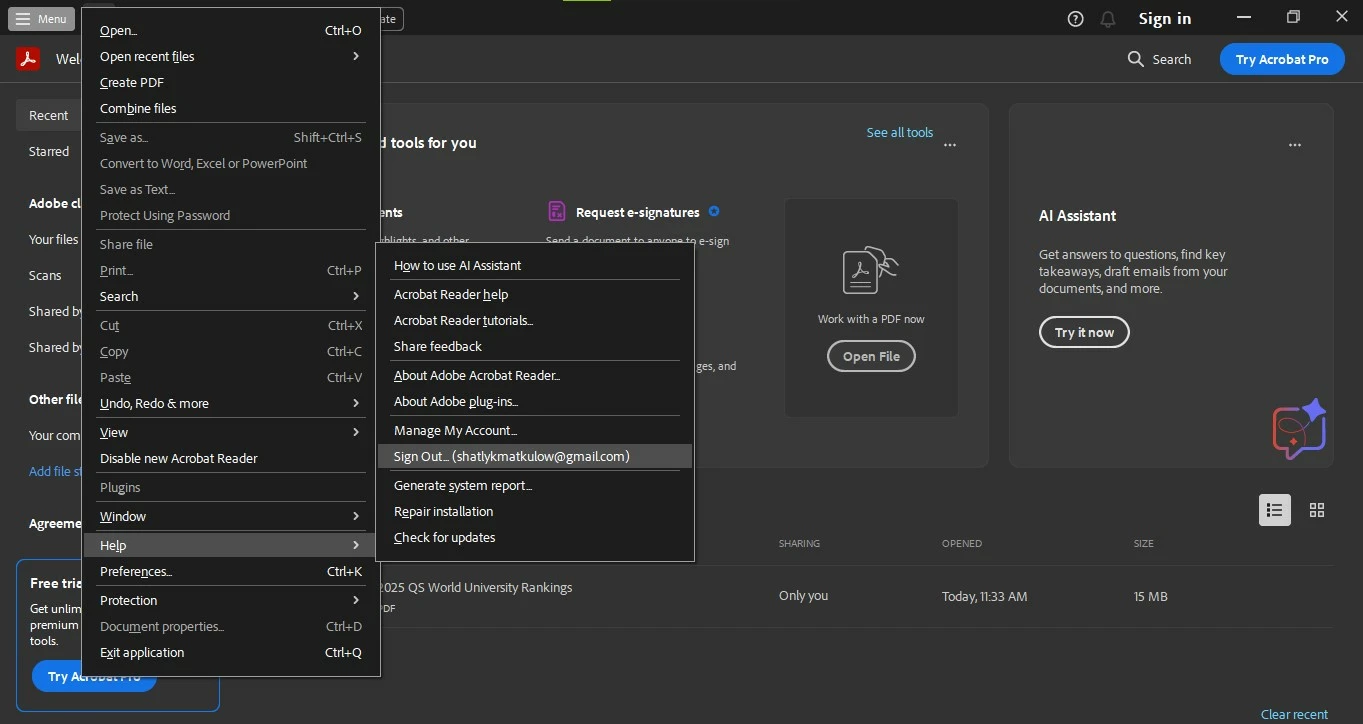Click the hamburger Menu button
Screen dimensions: 1363x724
click(42, 19)
